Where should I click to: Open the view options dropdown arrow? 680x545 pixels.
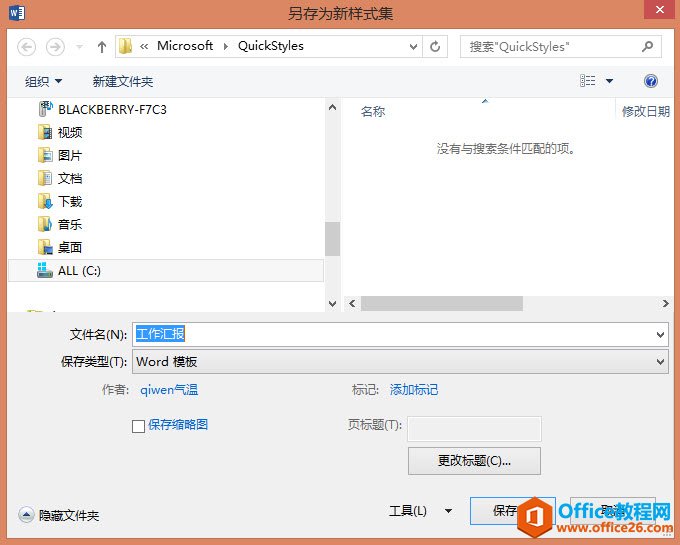tap(609, 81)
